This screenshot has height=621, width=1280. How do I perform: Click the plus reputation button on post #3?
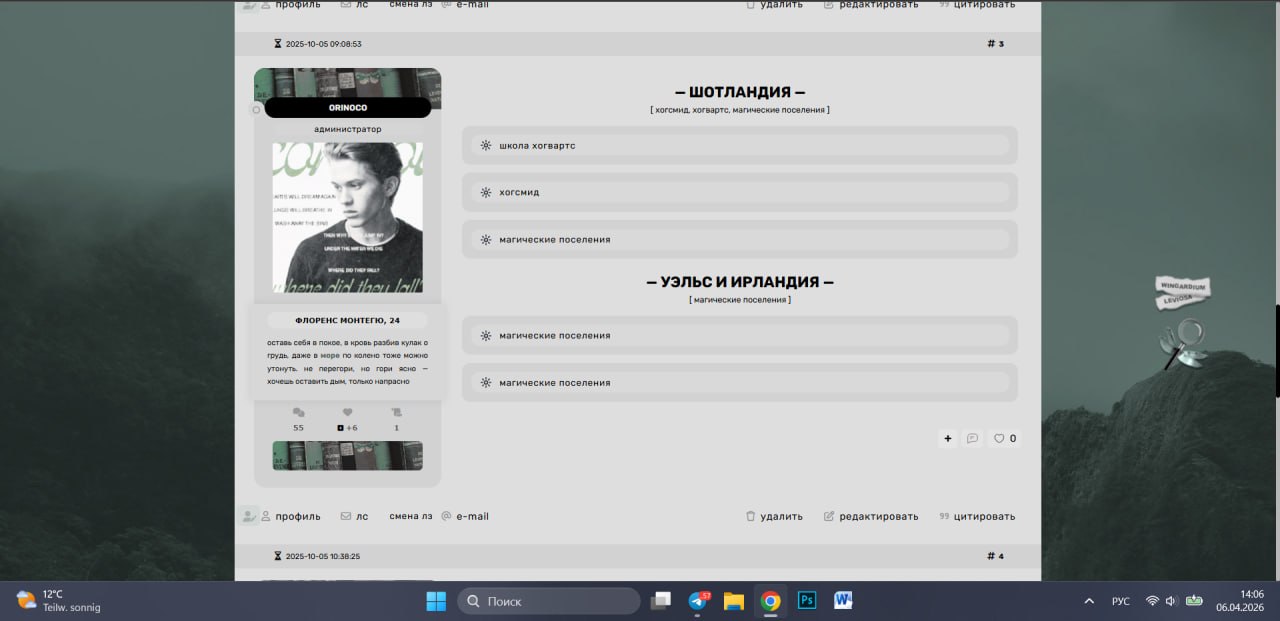click(947, 438)
